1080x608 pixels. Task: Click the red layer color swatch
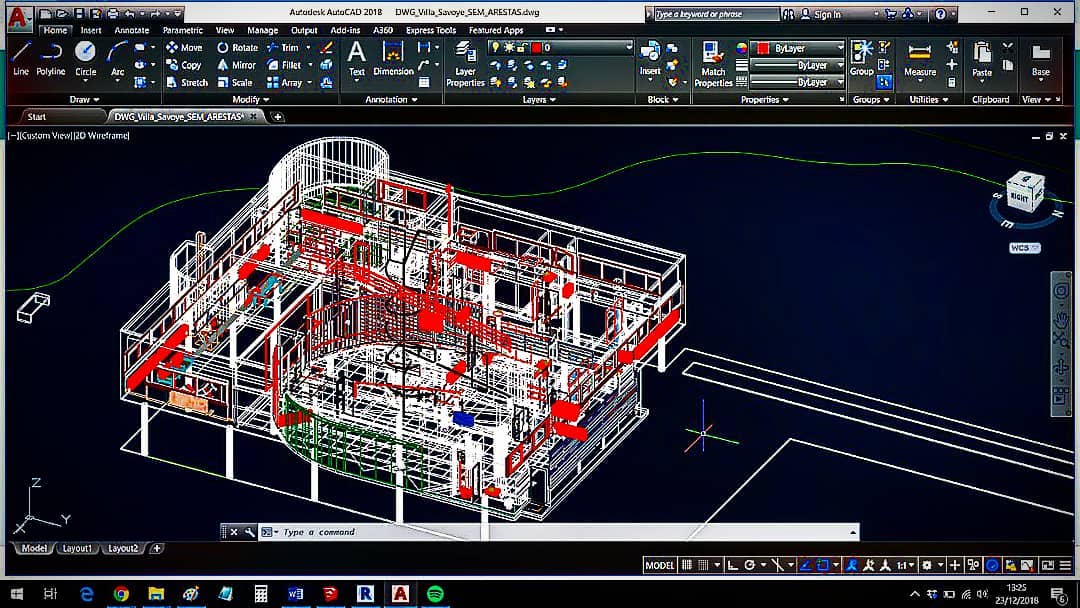click(x=537, y=48)
